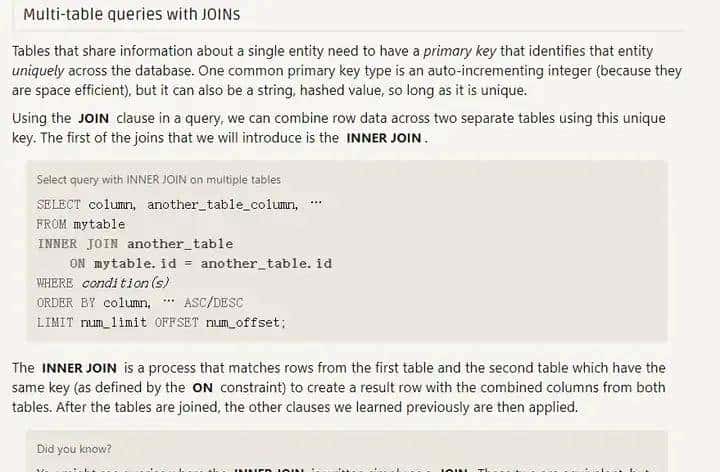Click bold "INNER JOIN" in "The INNER JOIN is a process"

[x=76, y=368]
